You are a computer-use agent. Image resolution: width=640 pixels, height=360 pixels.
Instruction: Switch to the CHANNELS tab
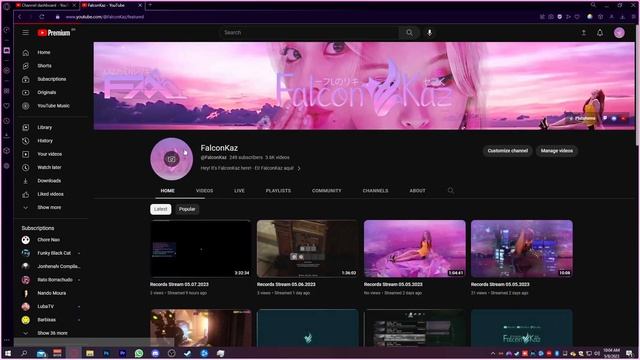tap(376, 191)
